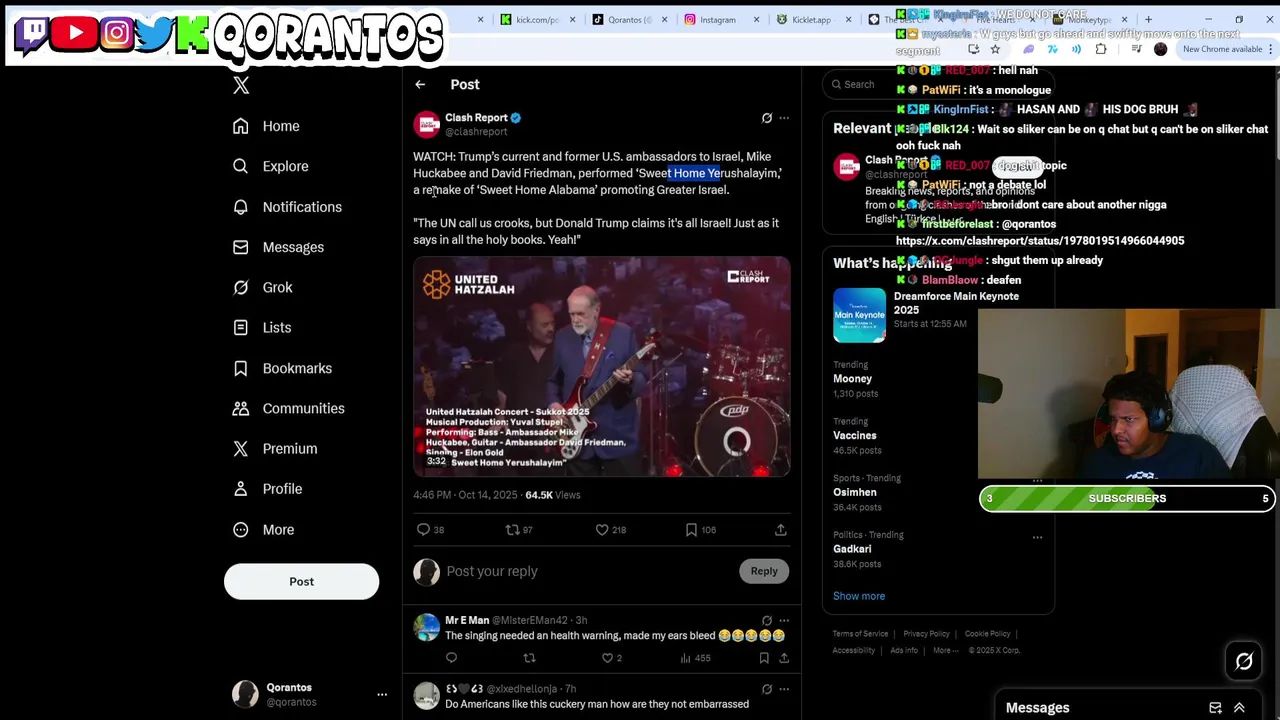The width and height of the screenshot is (1280, 720).
Task: Switch to the Instagram browser tab
Action: pyautogui.click(x=721, y=19)
